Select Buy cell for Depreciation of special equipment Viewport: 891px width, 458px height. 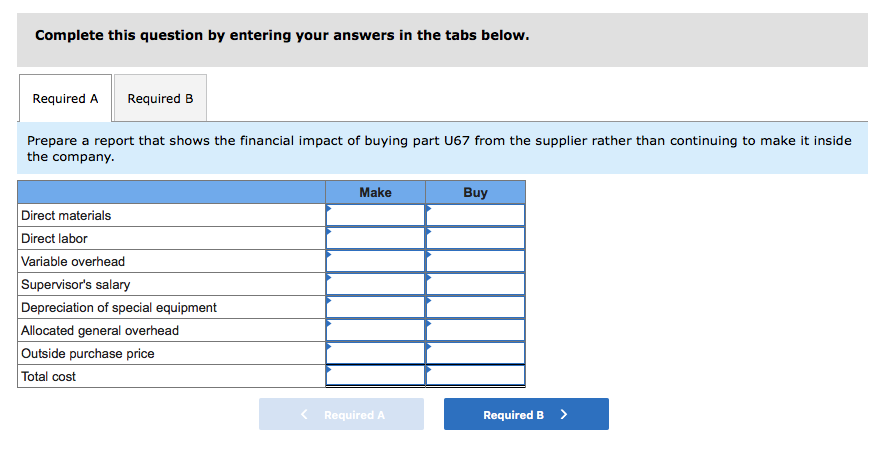point(475,308)
